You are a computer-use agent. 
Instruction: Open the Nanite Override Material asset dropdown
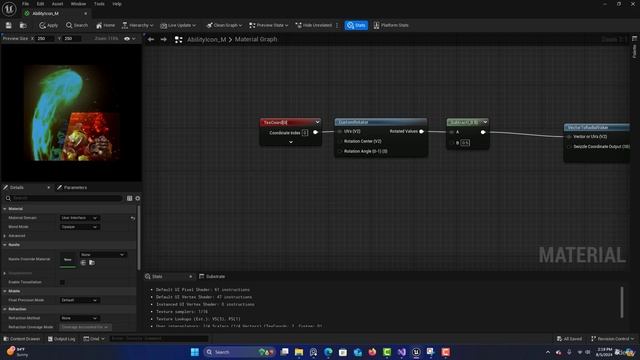tap(102, 255)
